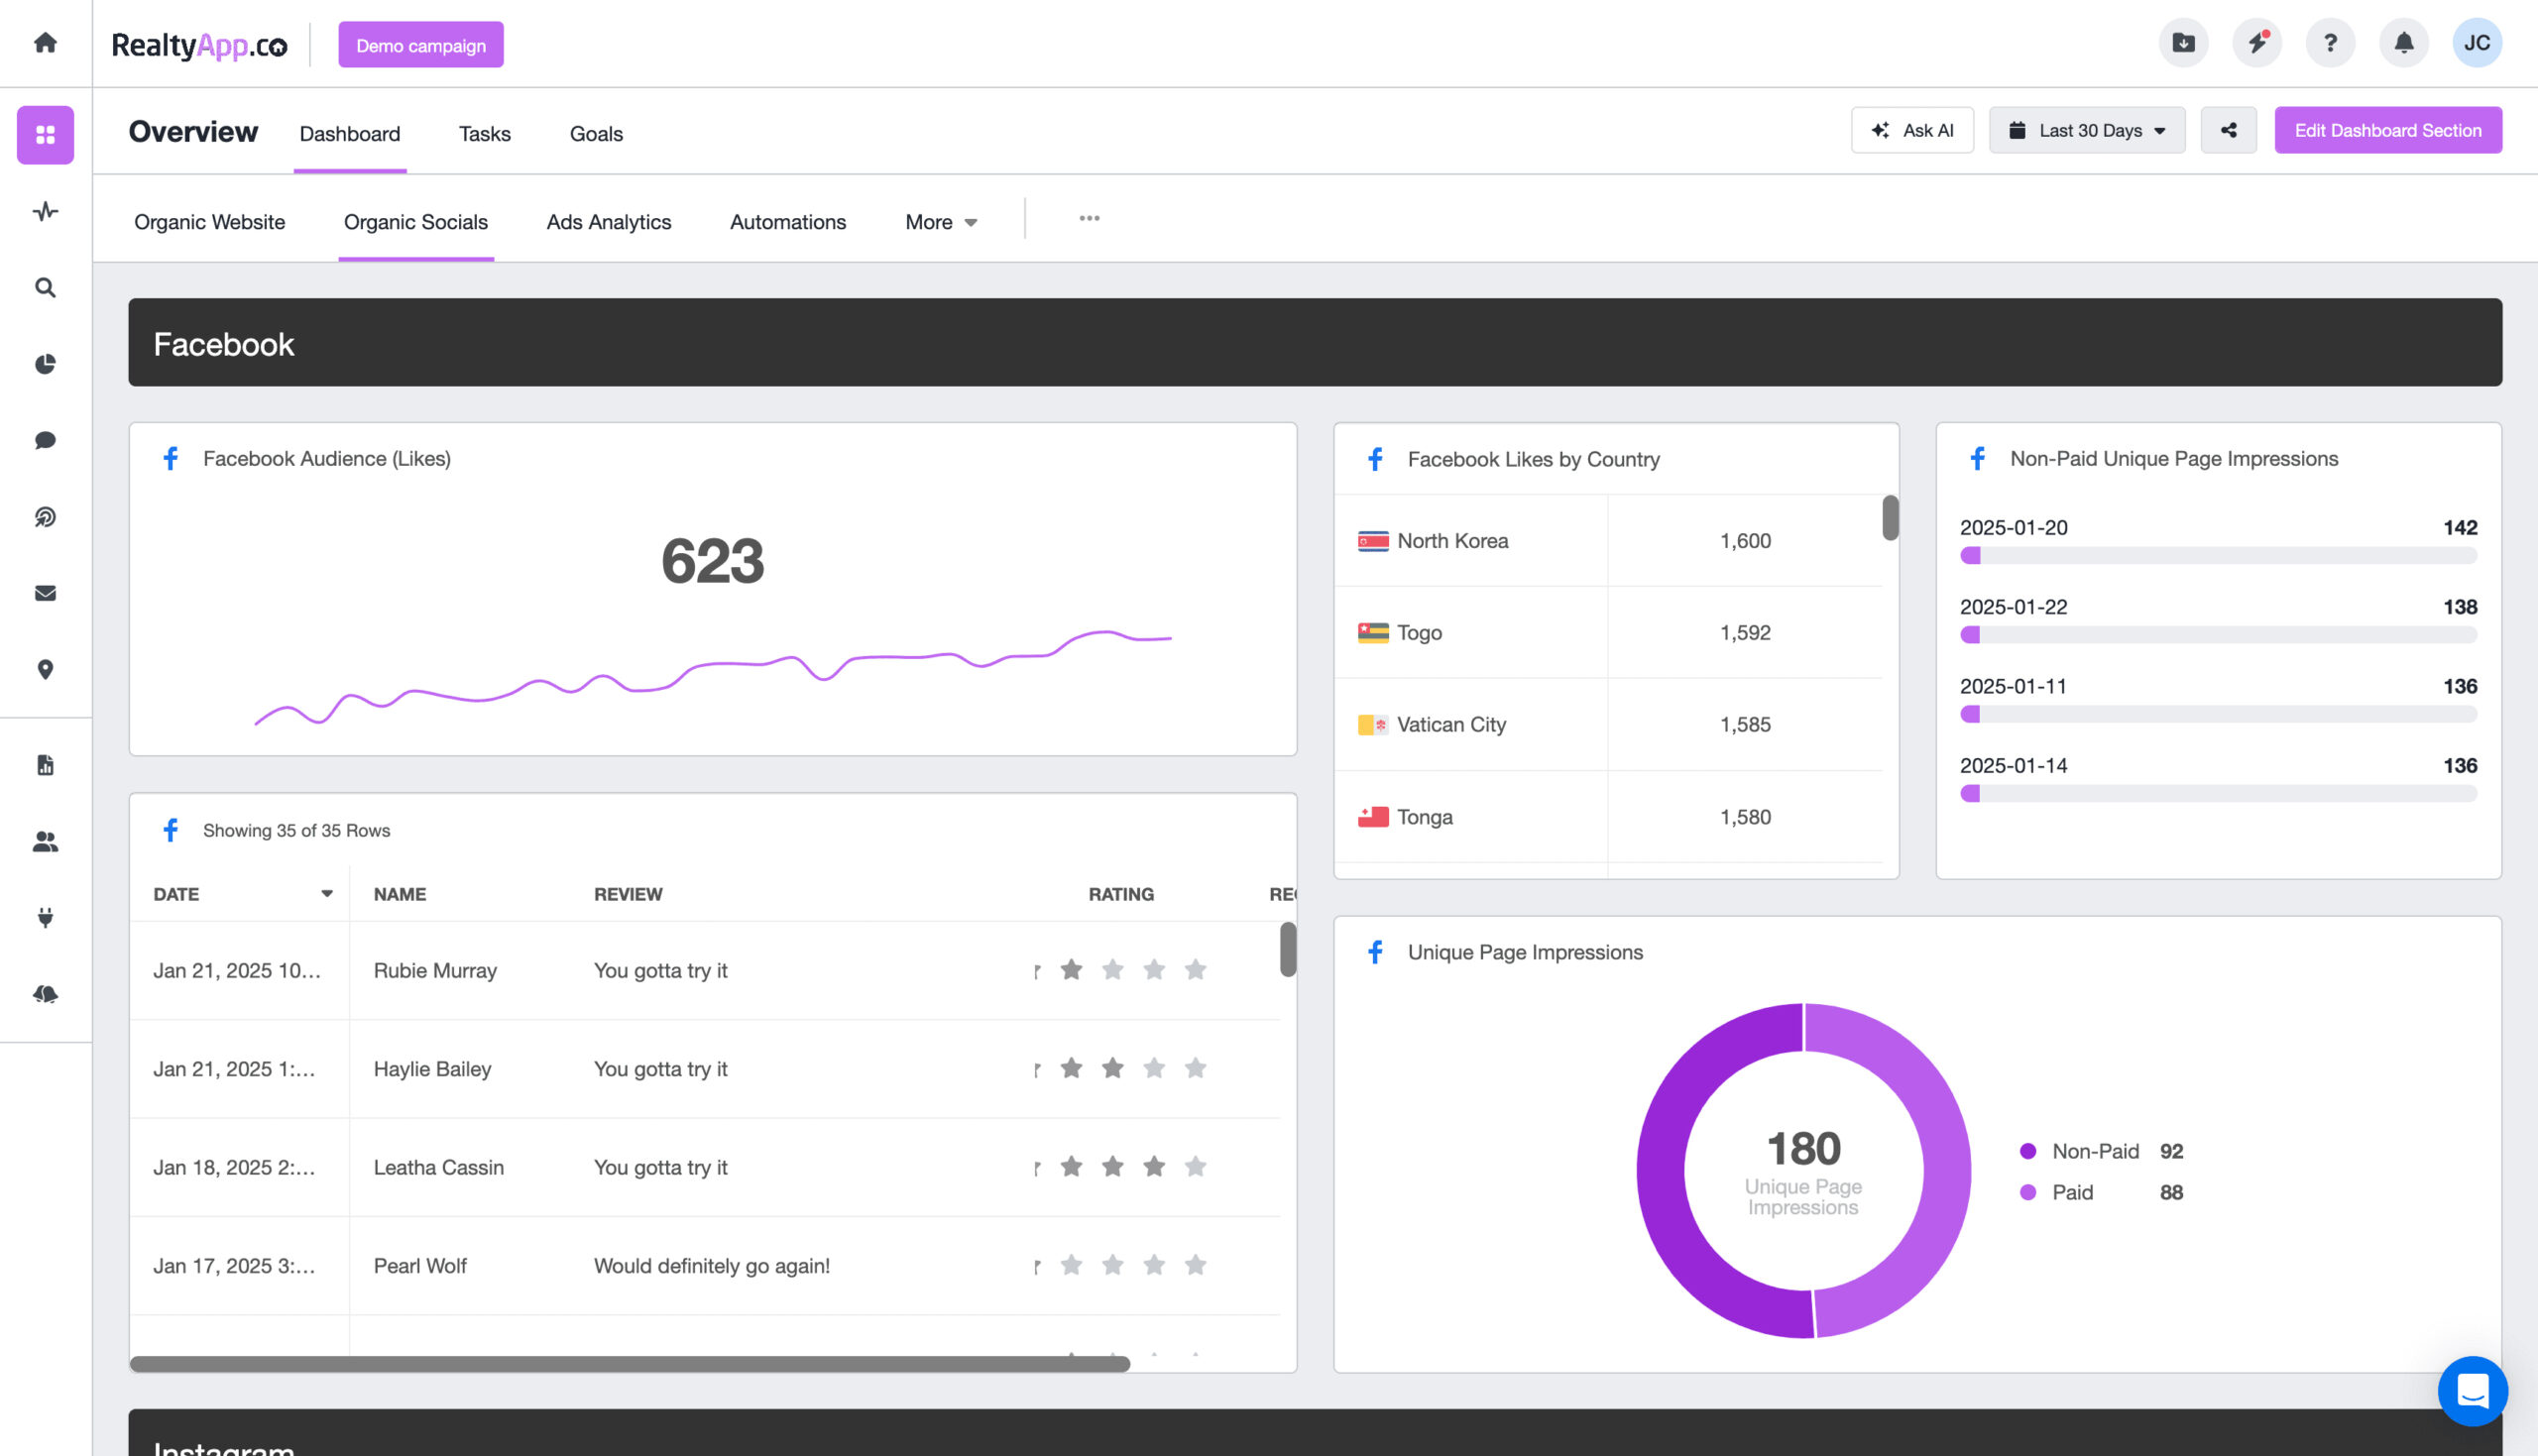
Task: Click the three dots section options icon
Action: pyautogui.click(x=1089, y=218)
